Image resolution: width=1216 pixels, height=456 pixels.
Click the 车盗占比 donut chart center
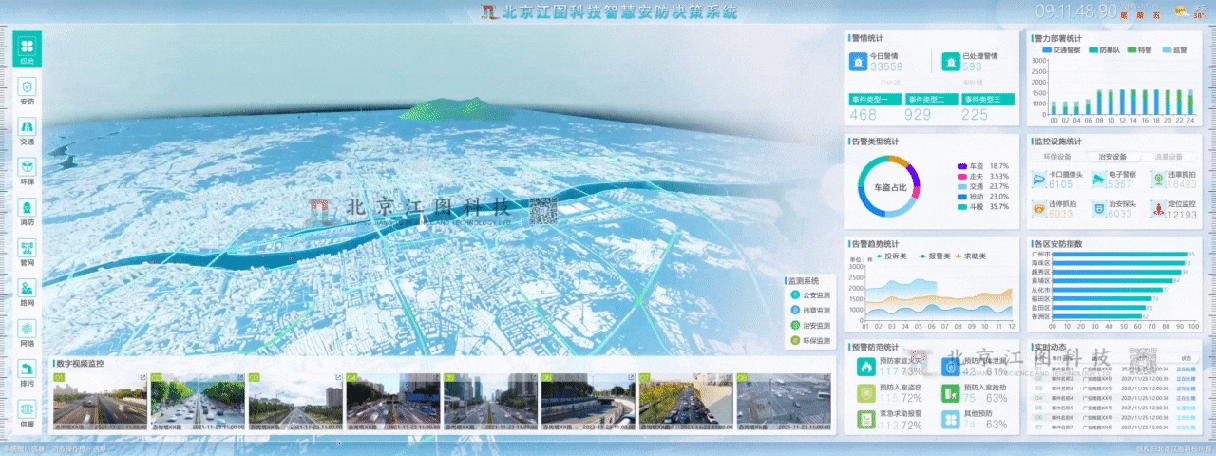888,187
